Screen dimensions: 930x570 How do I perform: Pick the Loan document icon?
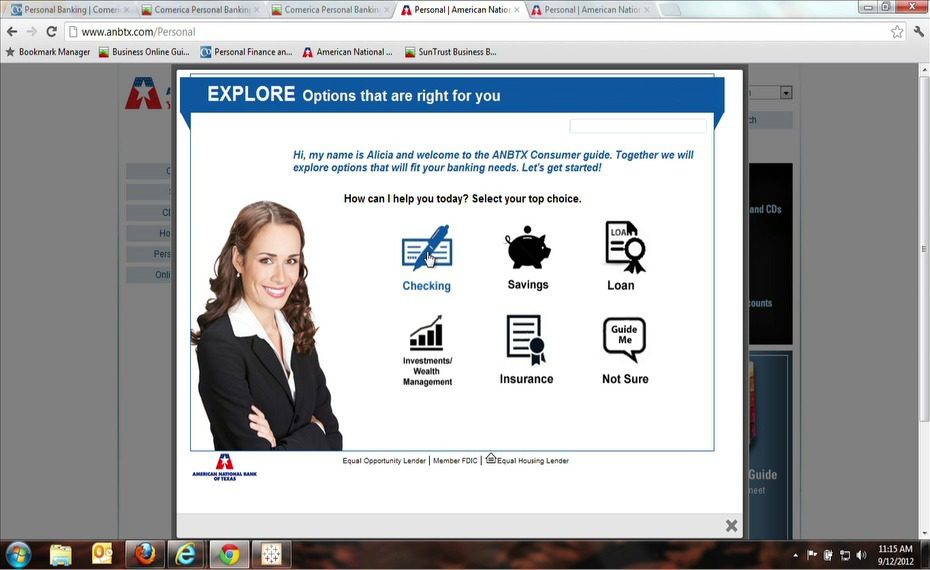coord(625,247)
